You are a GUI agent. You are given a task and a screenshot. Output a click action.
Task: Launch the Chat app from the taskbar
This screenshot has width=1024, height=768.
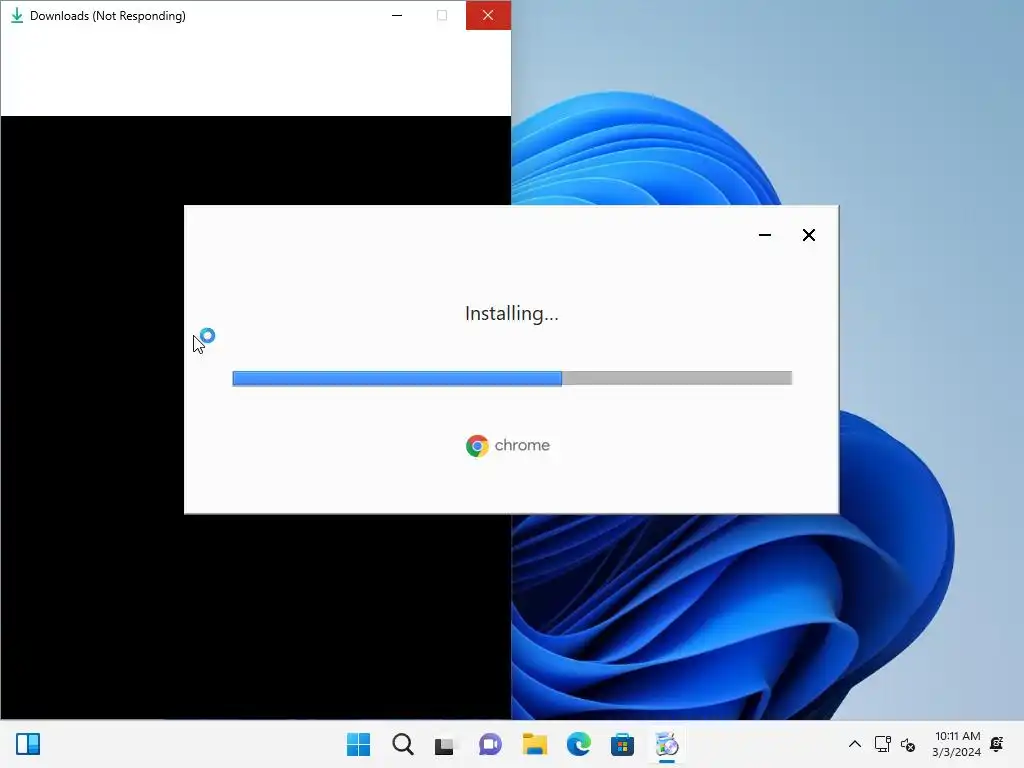[x=490, y=744]
